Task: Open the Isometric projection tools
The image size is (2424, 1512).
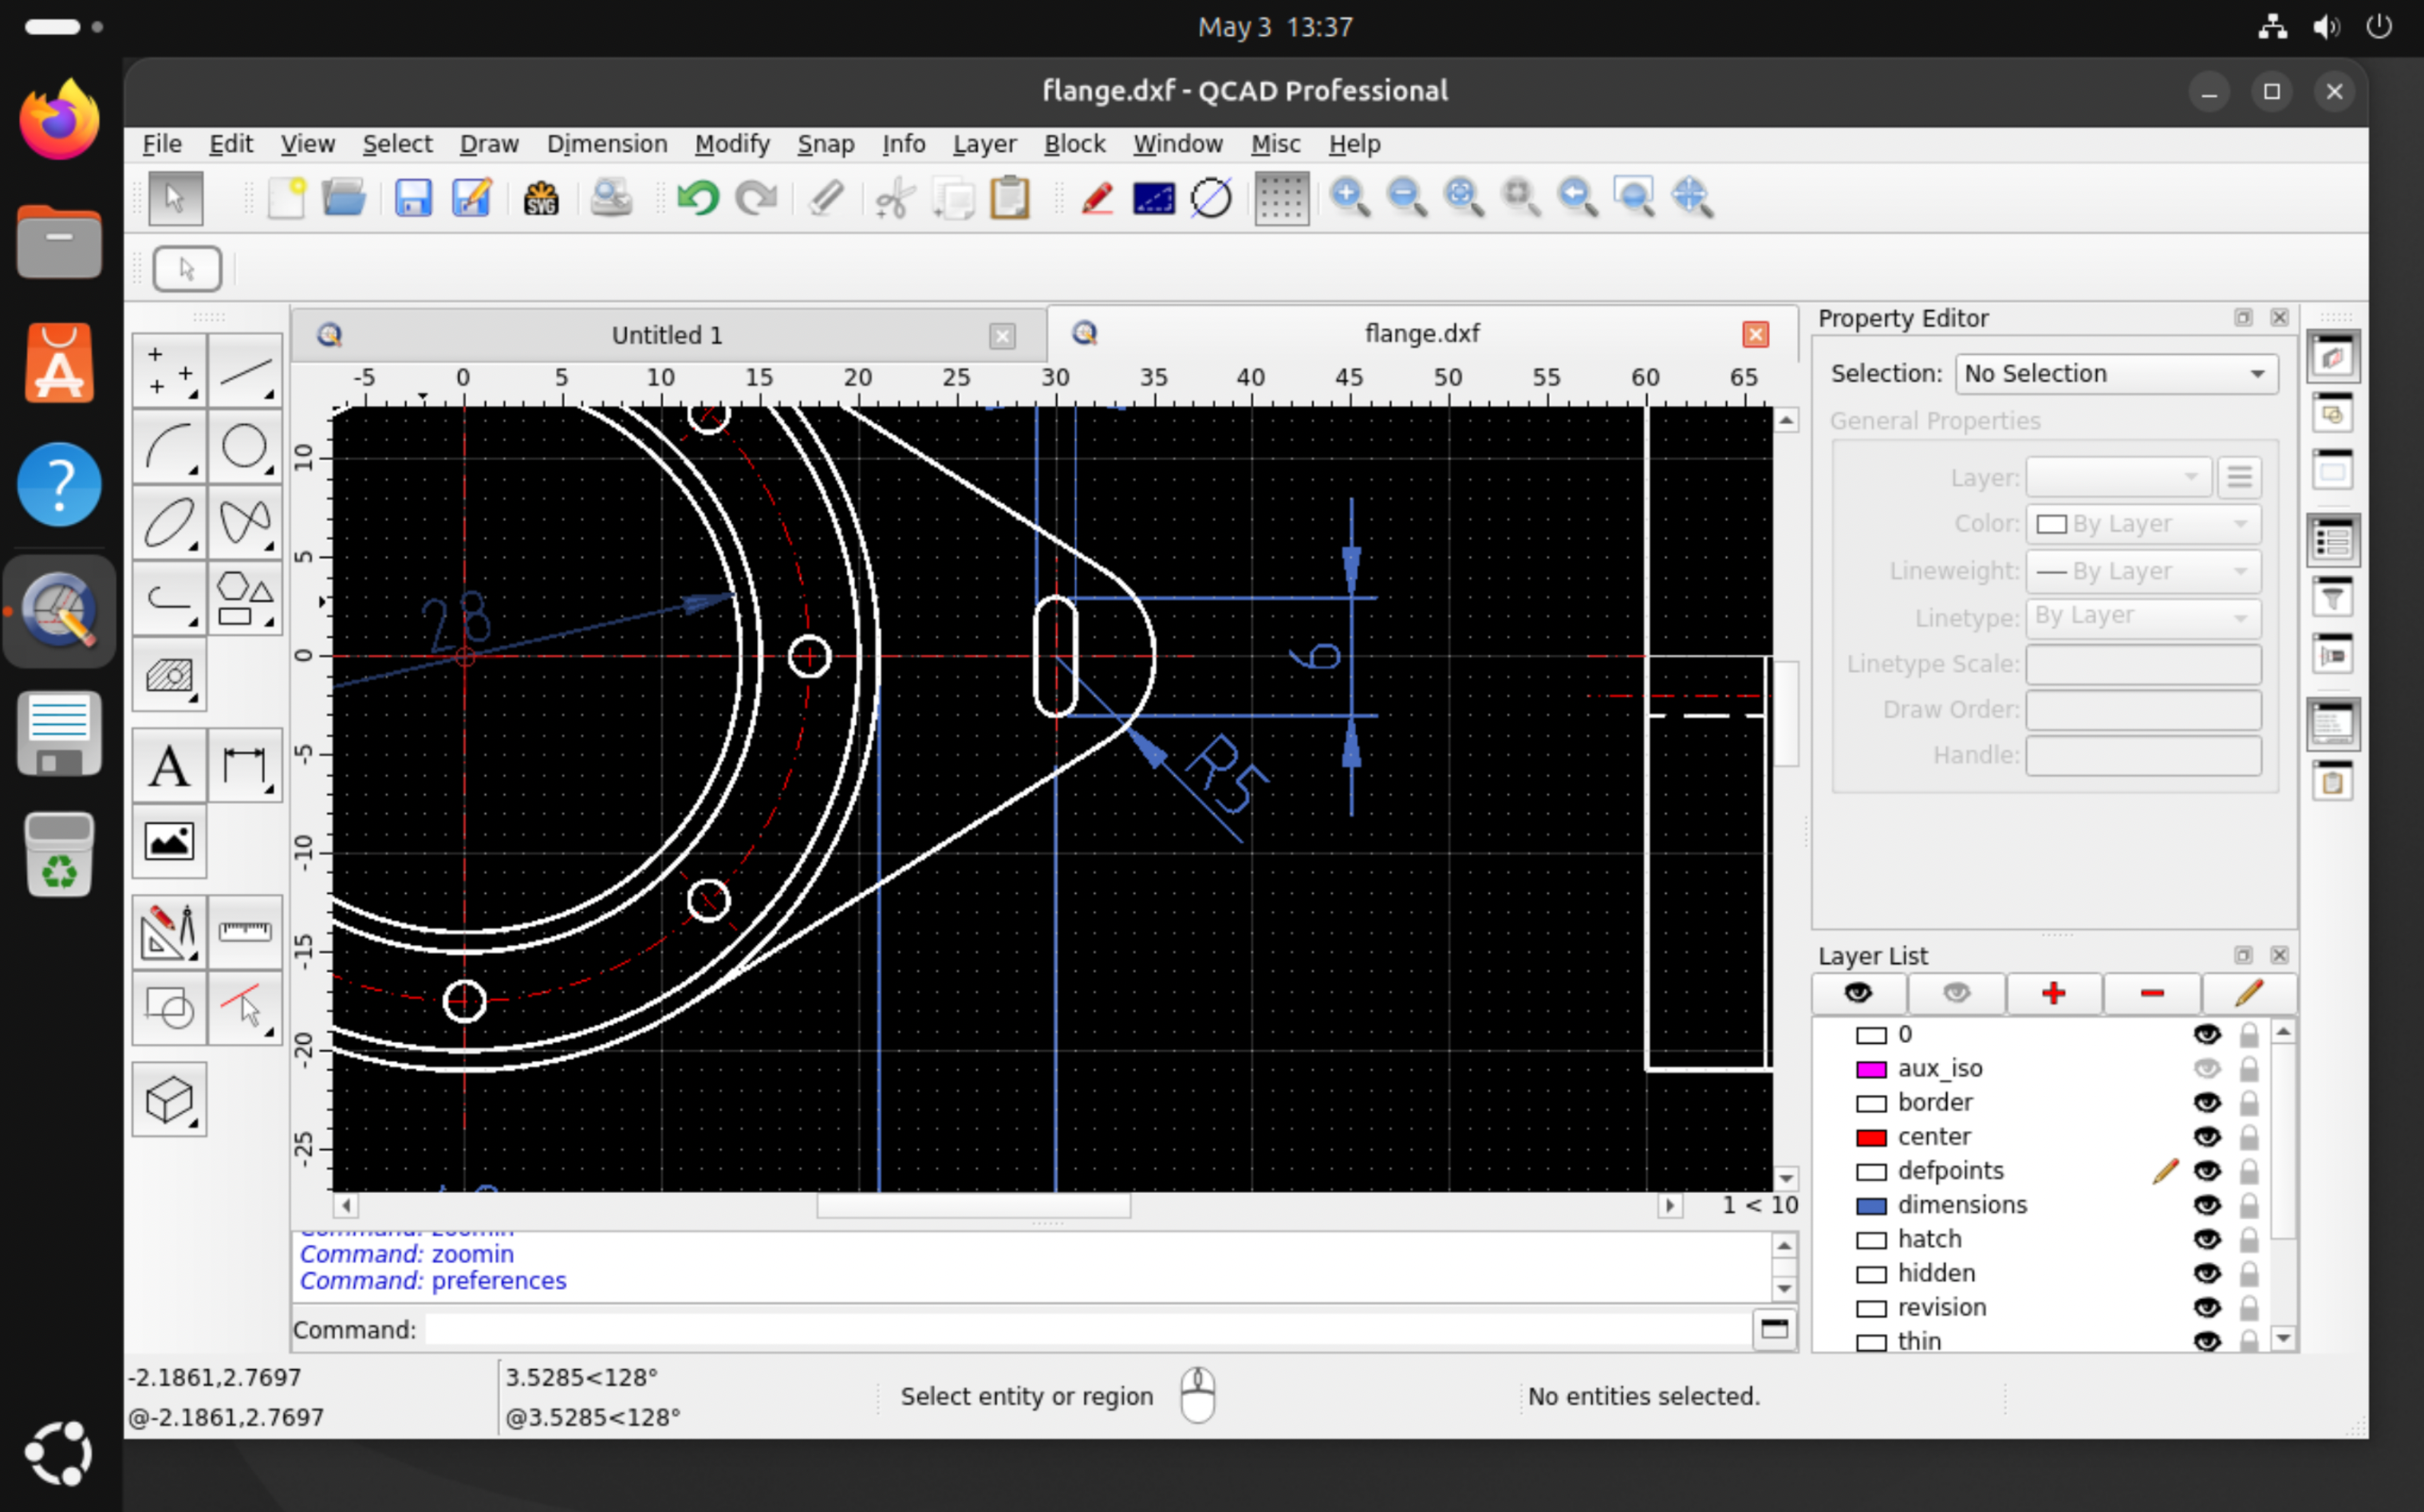Action: coord(170,1100)
